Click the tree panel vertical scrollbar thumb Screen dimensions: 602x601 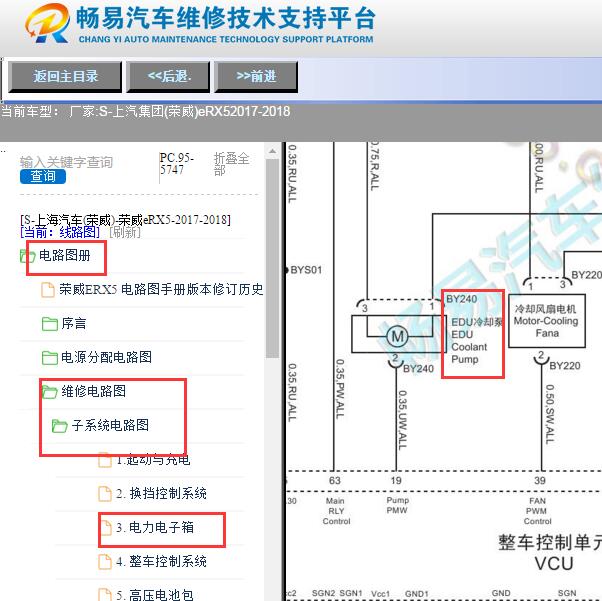point(273,259)
